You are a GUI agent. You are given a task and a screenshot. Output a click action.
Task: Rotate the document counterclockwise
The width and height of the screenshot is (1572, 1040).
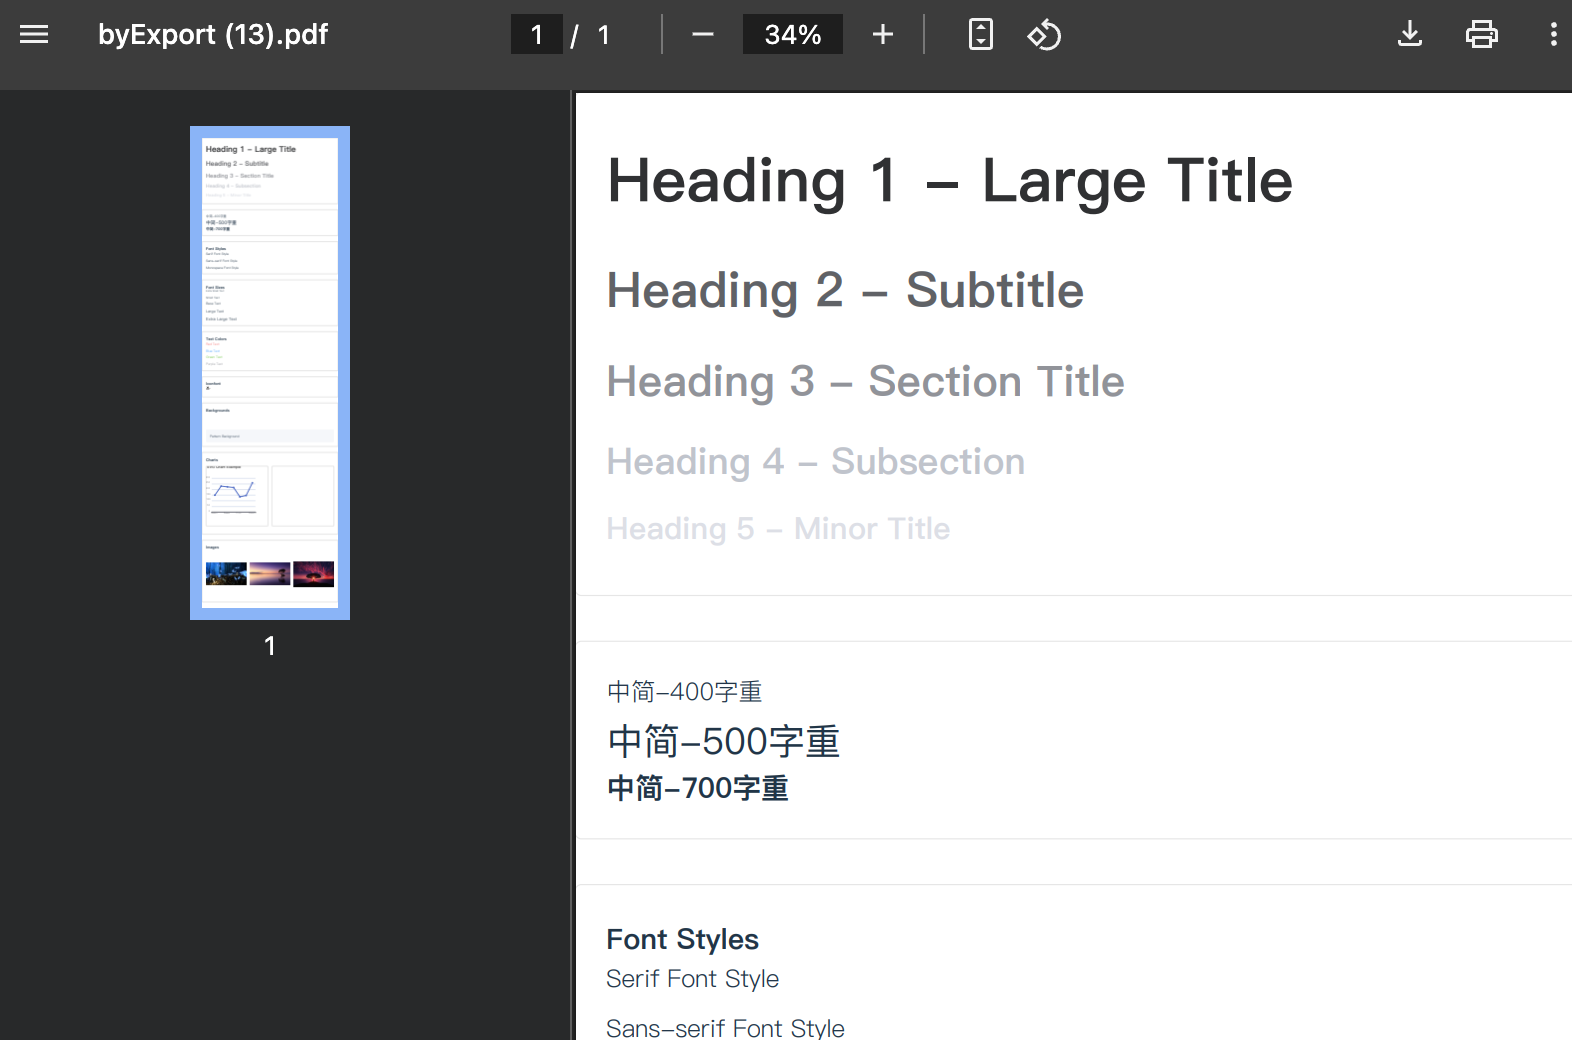tap(1044, 35)
